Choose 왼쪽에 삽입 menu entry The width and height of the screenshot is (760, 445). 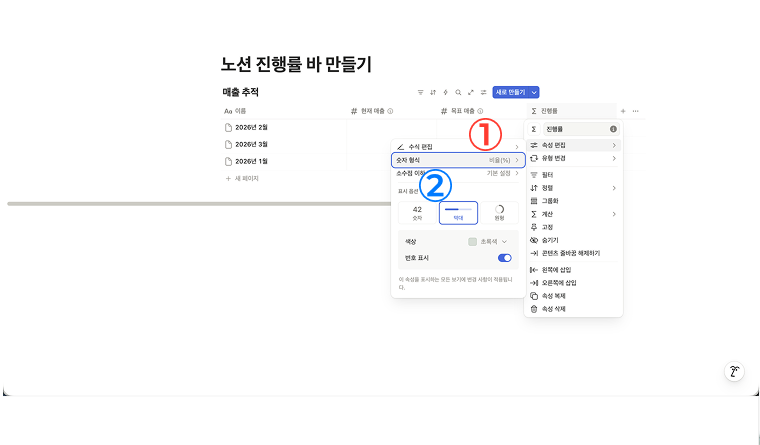[573, 270]
